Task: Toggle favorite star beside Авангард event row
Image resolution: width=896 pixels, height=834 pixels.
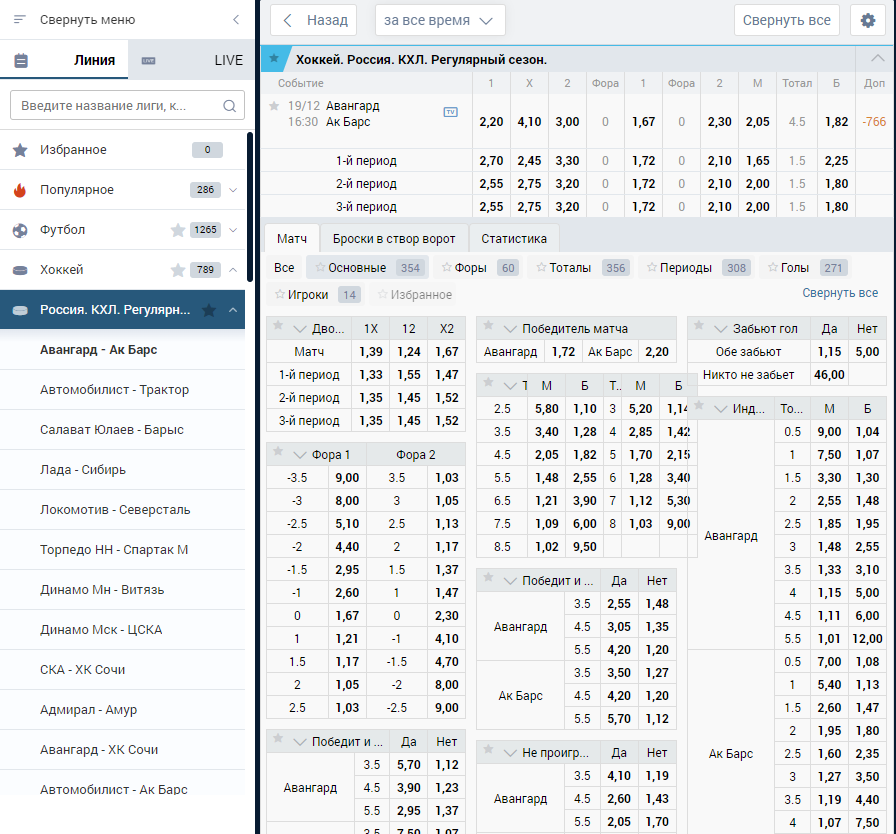Action: click(274, 106)
